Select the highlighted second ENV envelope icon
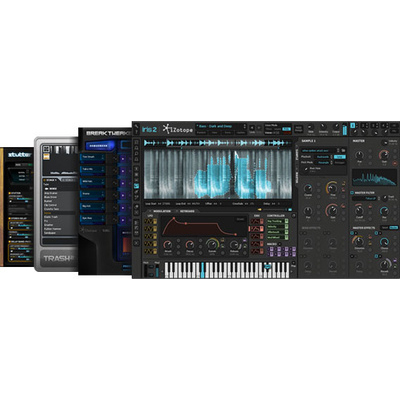 [256, 229]
